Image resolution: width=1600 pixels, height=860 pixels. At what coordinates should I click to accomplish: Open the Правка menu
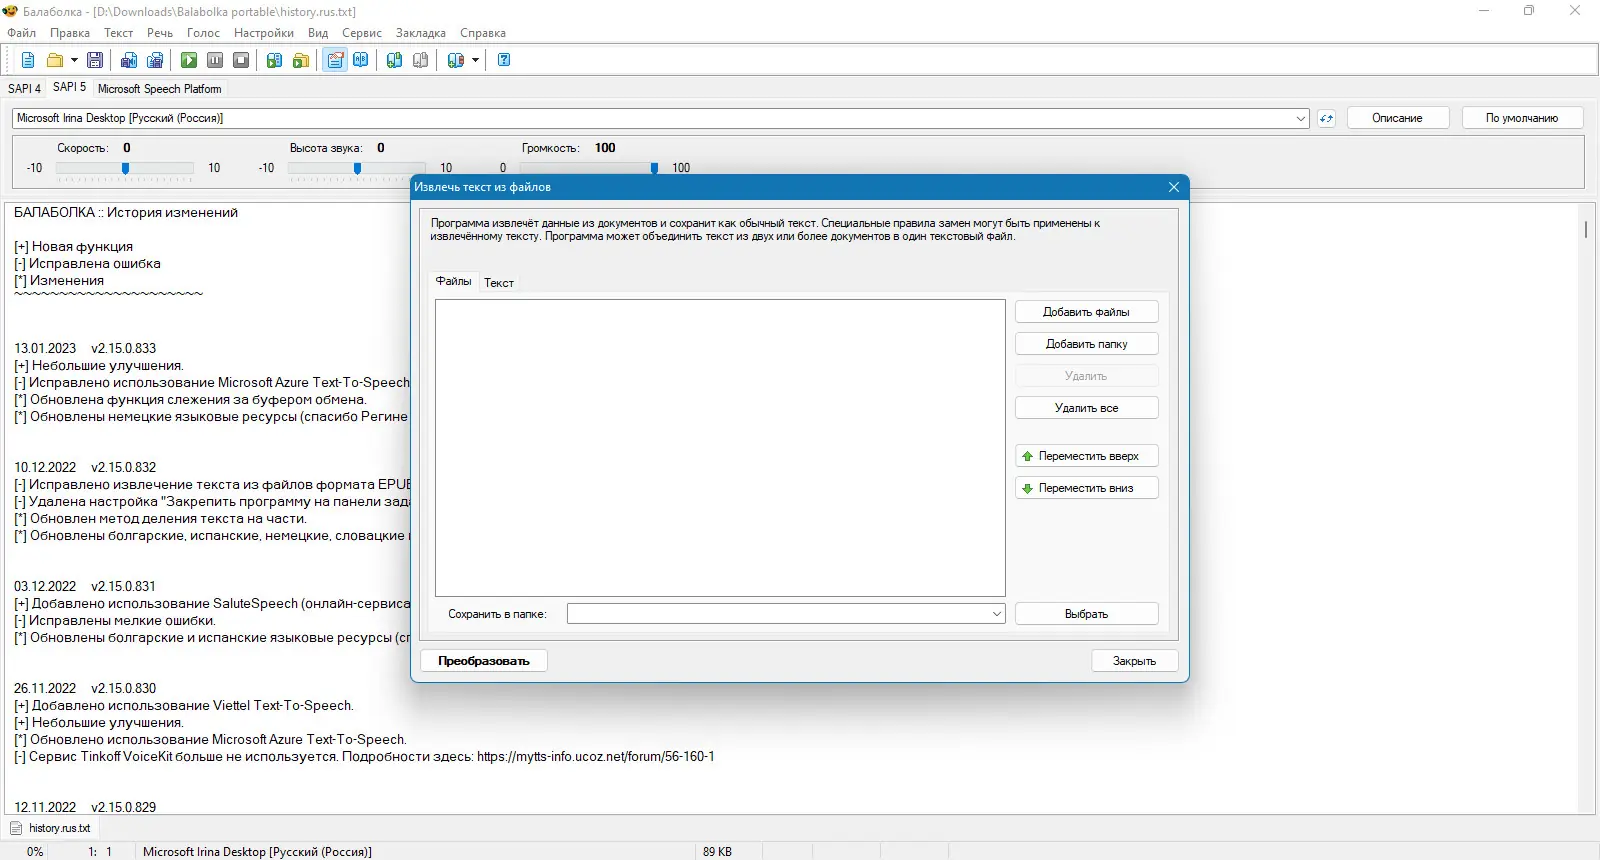click(70, 33)
